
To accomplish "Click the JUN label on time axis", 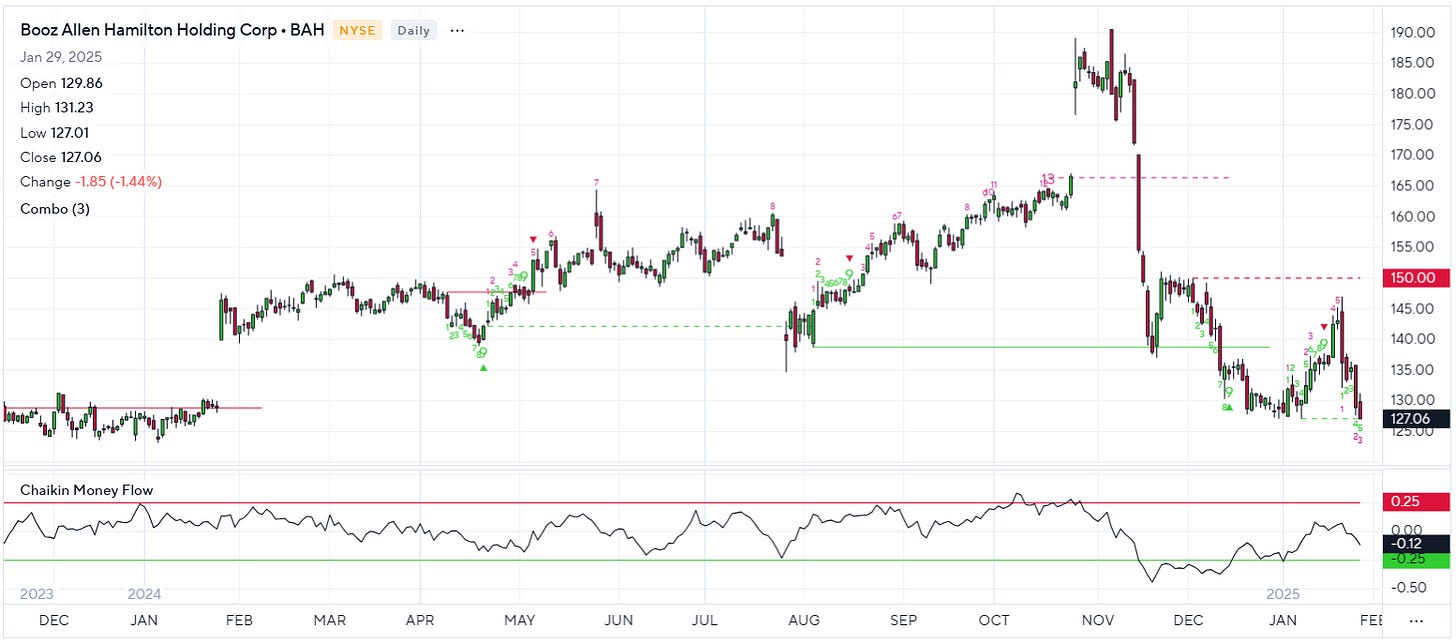I will coord(619,620).
